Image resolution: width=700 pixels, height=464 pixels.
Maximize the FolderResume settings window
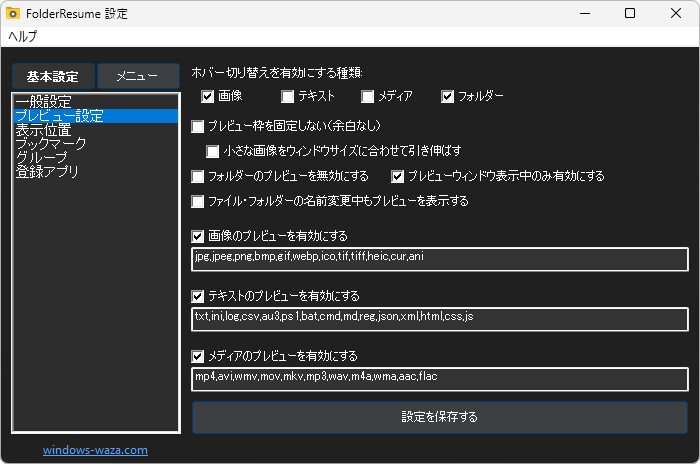[x=630, y=13]
